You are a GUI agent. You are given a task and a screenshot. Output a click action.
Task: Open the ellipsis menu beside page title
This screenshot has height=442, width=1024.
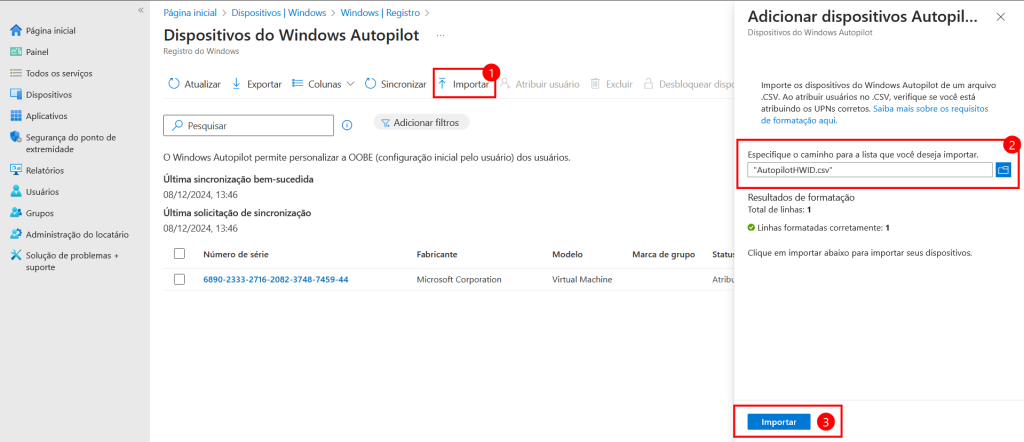(441, 35)
